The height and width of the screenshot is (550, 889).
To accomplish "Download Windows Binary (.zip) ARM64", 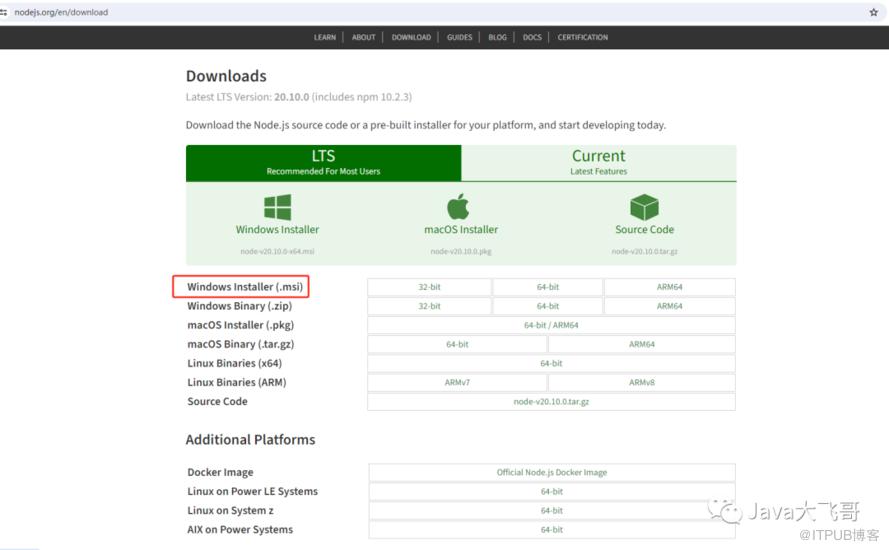I will [669, 306].
